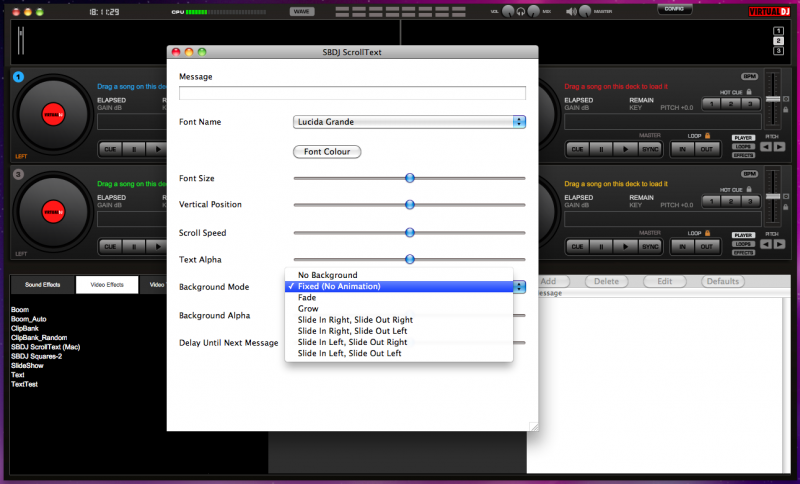This screenshot has width=800, height=484.
Task: Choose 'Slide In Left, Slide Out Left' option
Action: [x=349, y=353]
